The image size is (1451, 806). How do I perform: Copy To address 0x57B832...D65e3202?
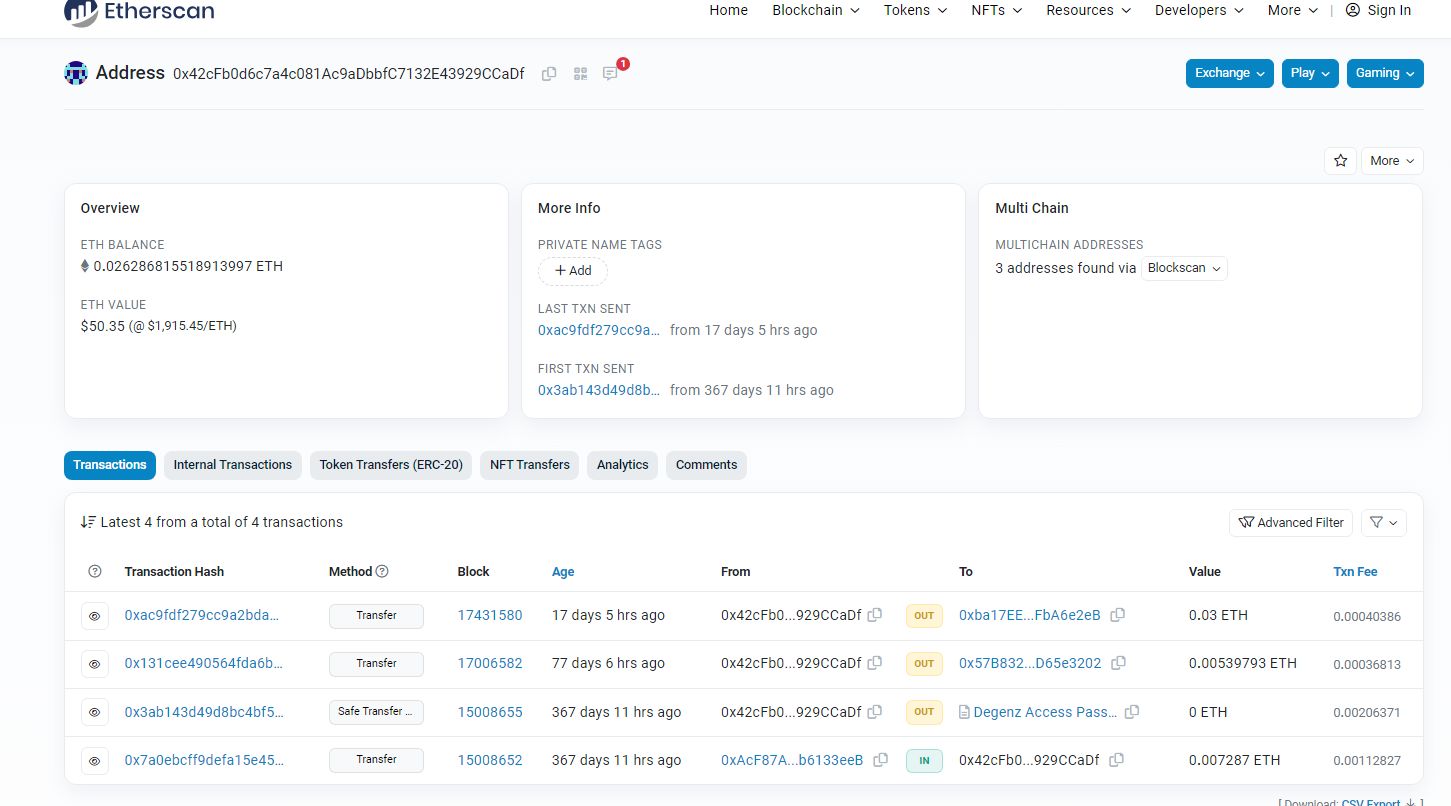point(1119,663)
